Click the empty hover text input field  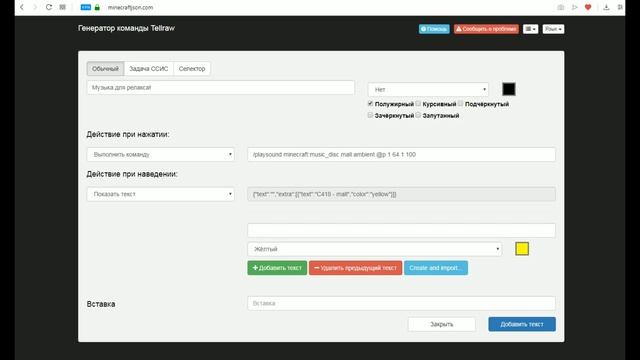pyautogui.click(x=401, y=230)
